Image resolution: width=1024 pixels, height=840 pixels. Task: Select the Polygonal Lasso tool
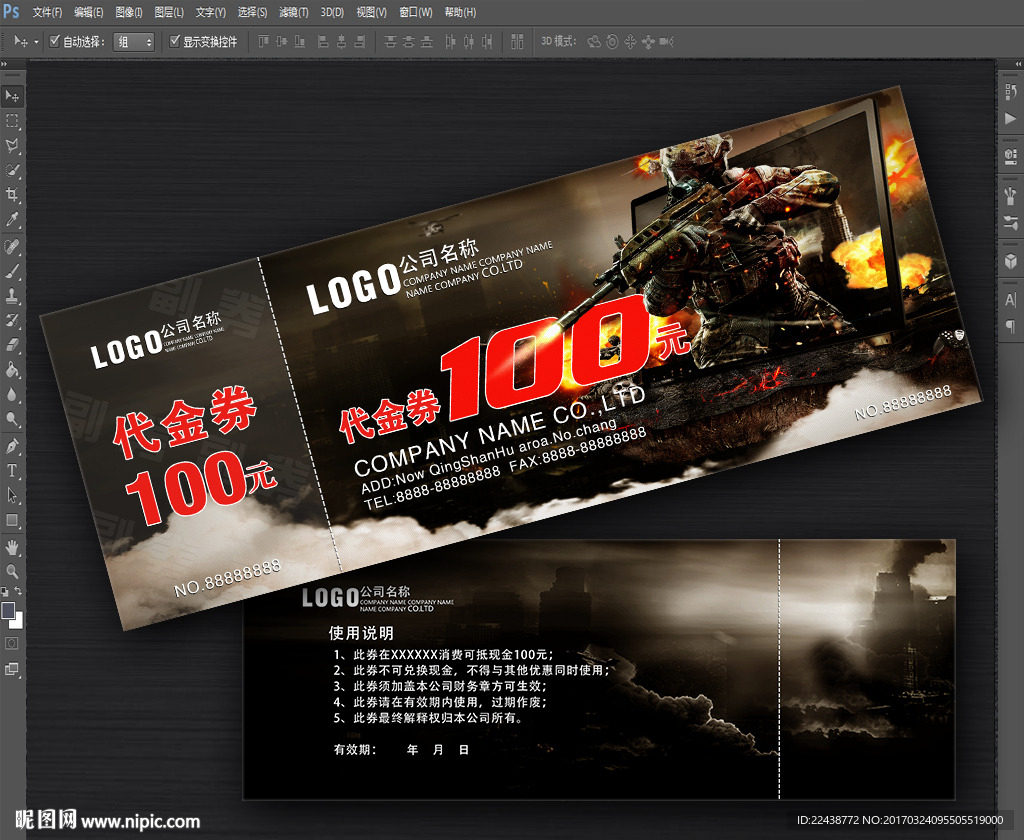coord(12,146)
